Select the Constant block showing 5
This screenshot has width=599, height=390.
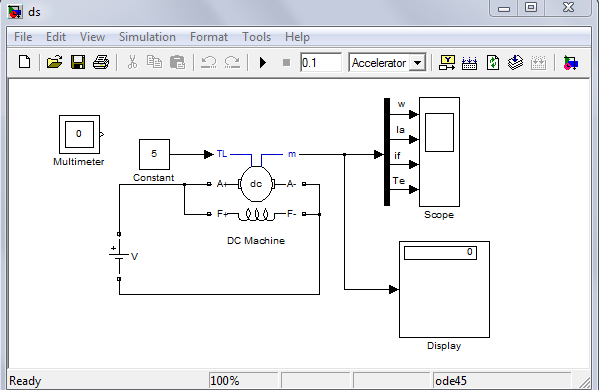[154, 154]
